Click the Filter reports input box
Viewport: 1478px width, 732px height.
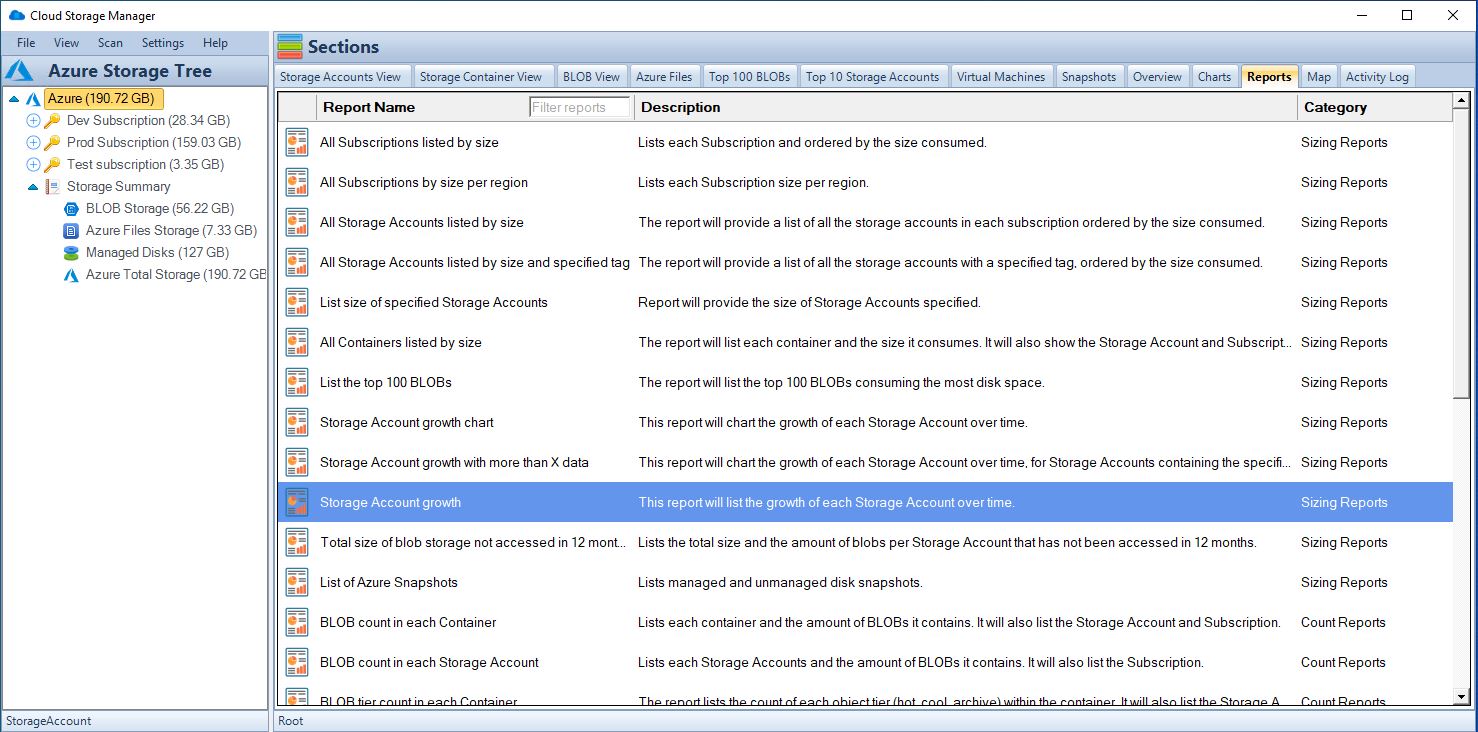pos(580,107)
